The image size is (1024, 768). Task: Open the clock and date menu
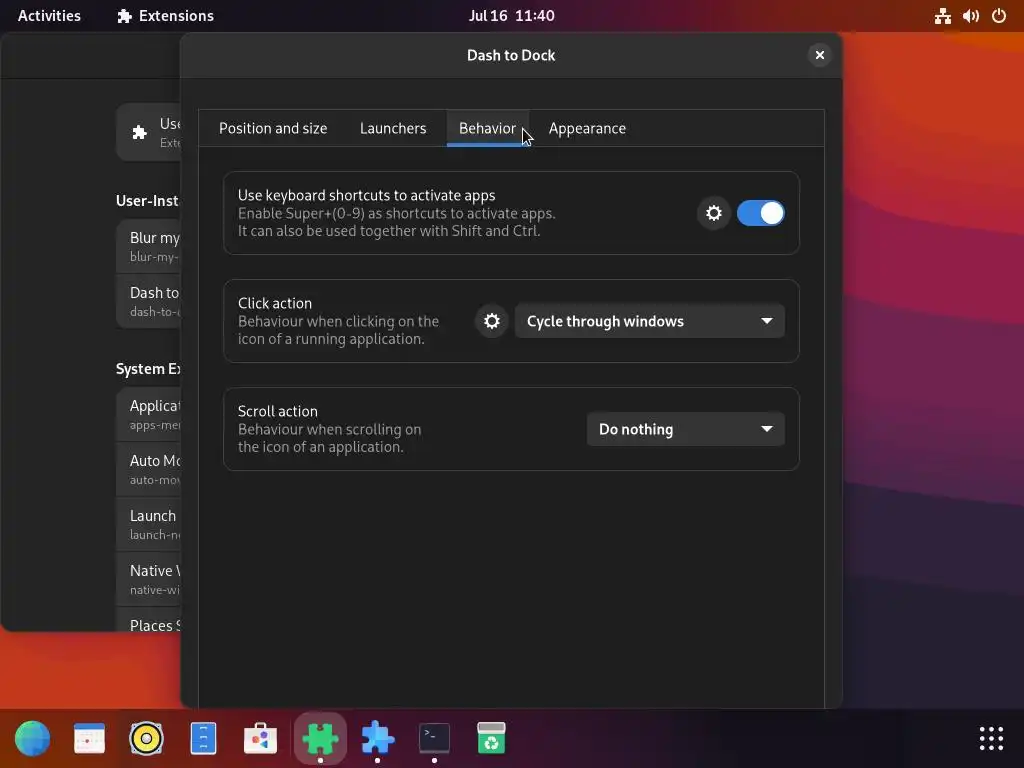click(x=511, y=16)
